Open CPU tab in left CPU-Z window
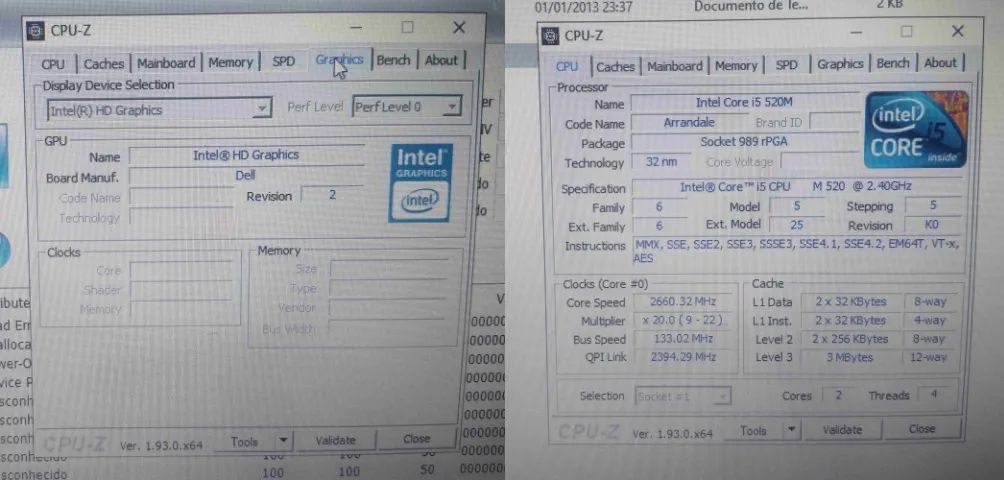This screenshot has height=480, width=1004. (53, 64)
